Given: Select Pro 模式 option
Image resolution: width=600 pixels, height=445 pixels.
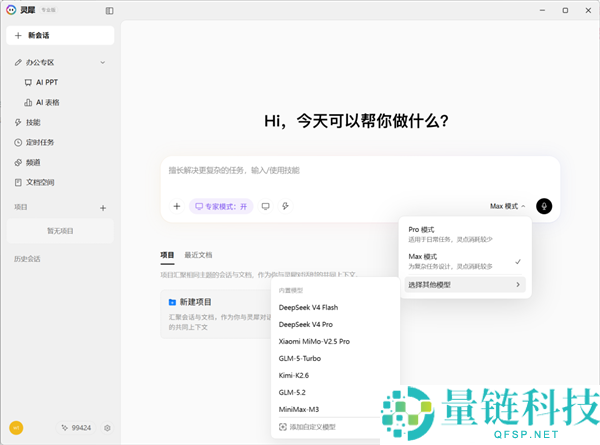Looking at the screenshot, I should (x=465, y=234).
